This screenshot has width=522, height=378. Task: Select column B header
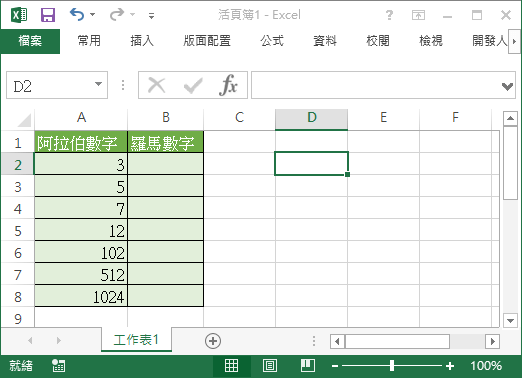point(166,118)
